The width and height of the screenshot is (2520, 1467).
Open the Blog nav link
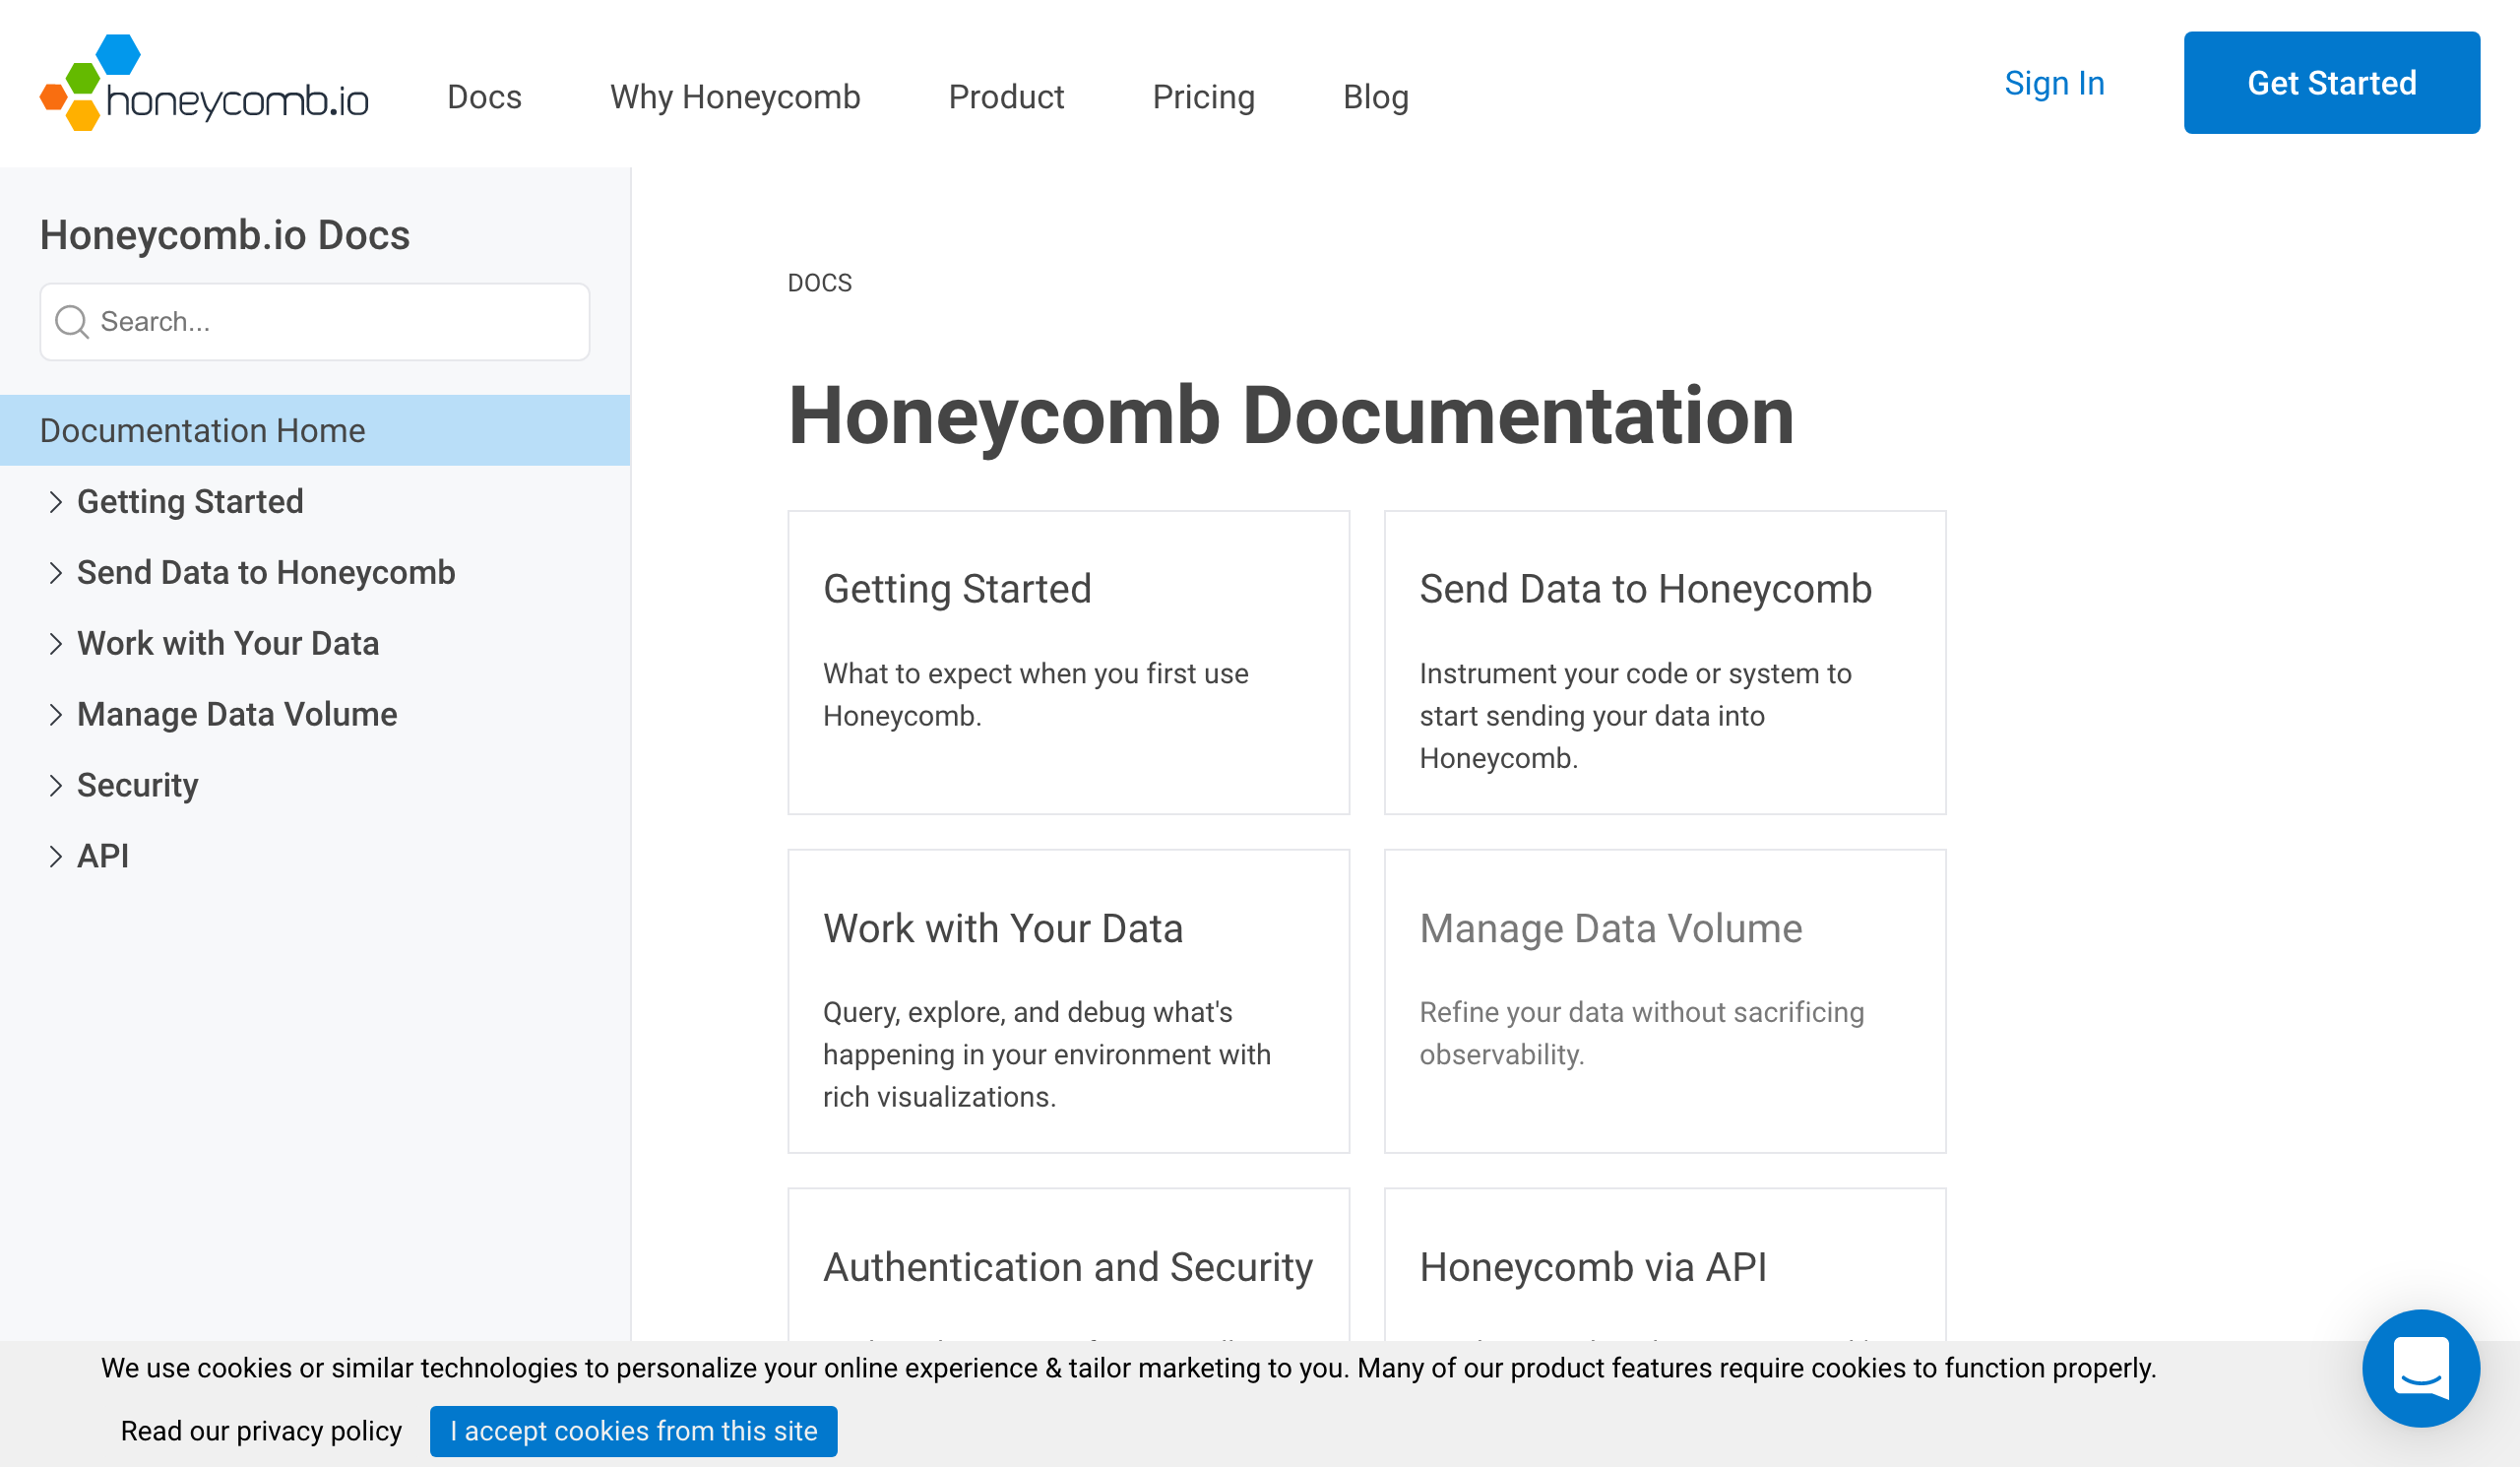1375,97
